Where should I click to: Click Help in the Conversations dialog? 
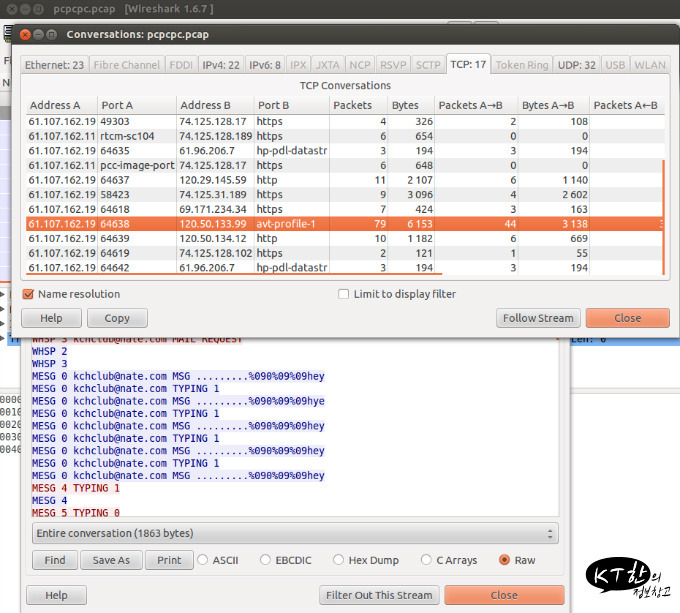point(51,318)
